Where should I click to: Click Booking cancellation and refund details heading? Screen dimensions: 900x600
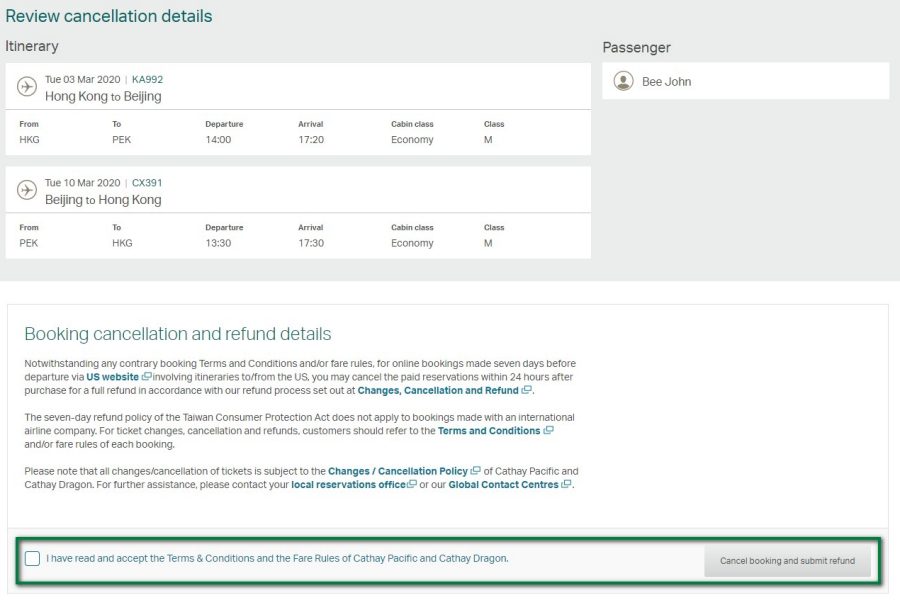[178, 334]
